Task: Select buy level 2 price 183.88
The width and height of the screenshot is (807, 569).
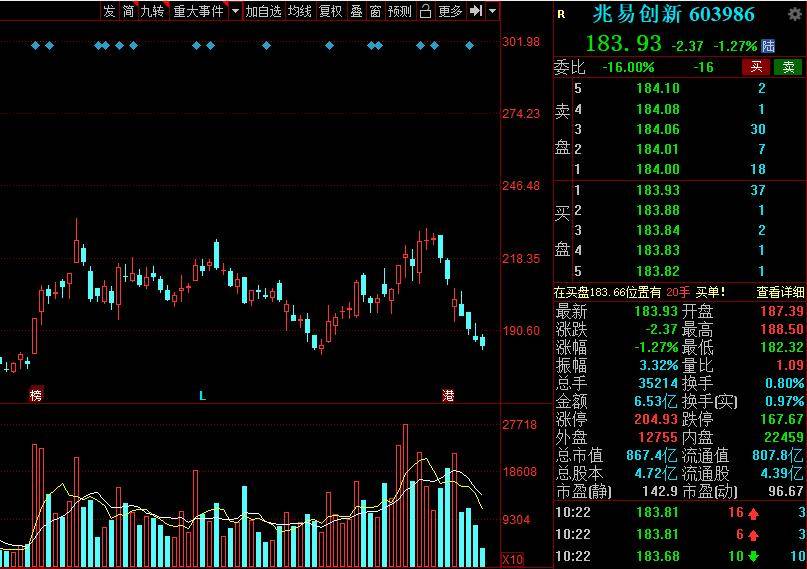Action: tap(658, 210)
